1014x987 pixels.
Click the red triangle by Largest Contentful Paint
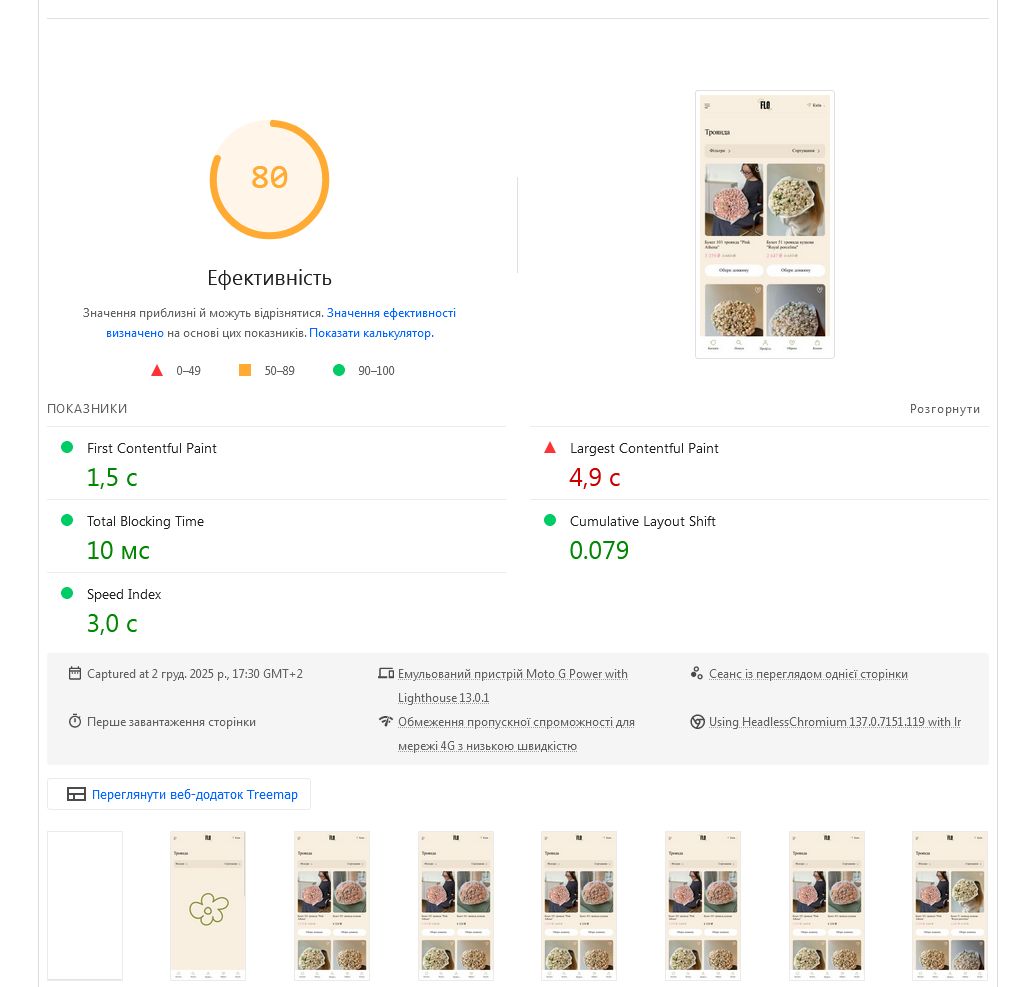pyautogui.click(x=549, y=448)
